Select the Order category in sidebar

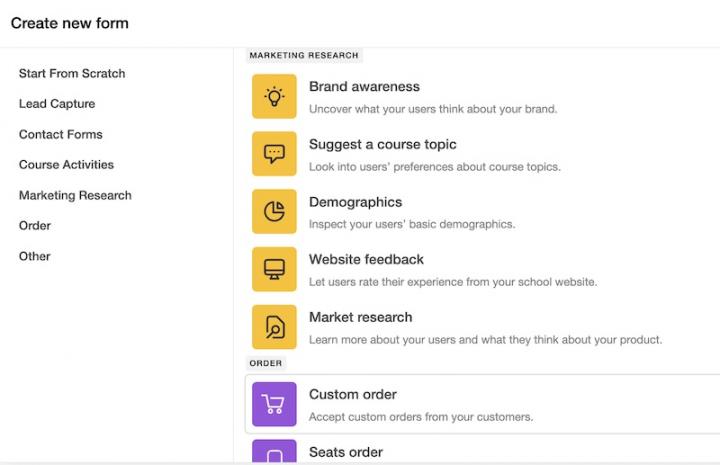pos(35,226)
